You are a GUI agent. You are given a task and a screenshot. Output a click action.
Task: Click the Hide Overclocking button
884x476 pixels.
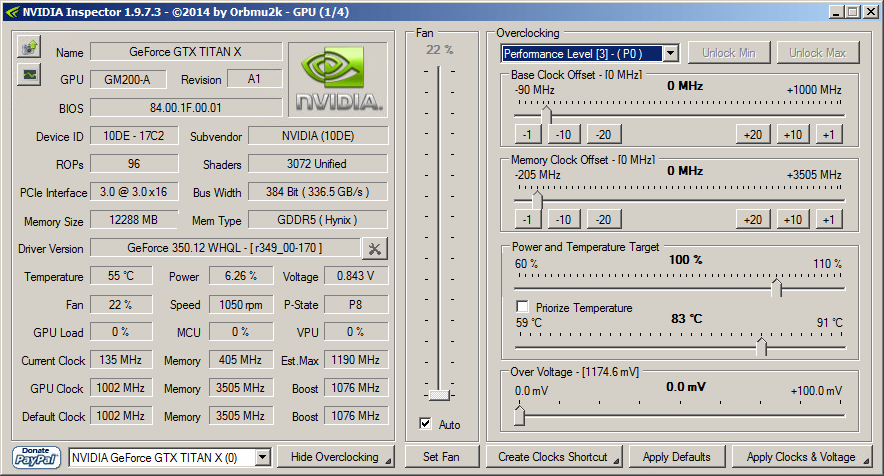335,457
